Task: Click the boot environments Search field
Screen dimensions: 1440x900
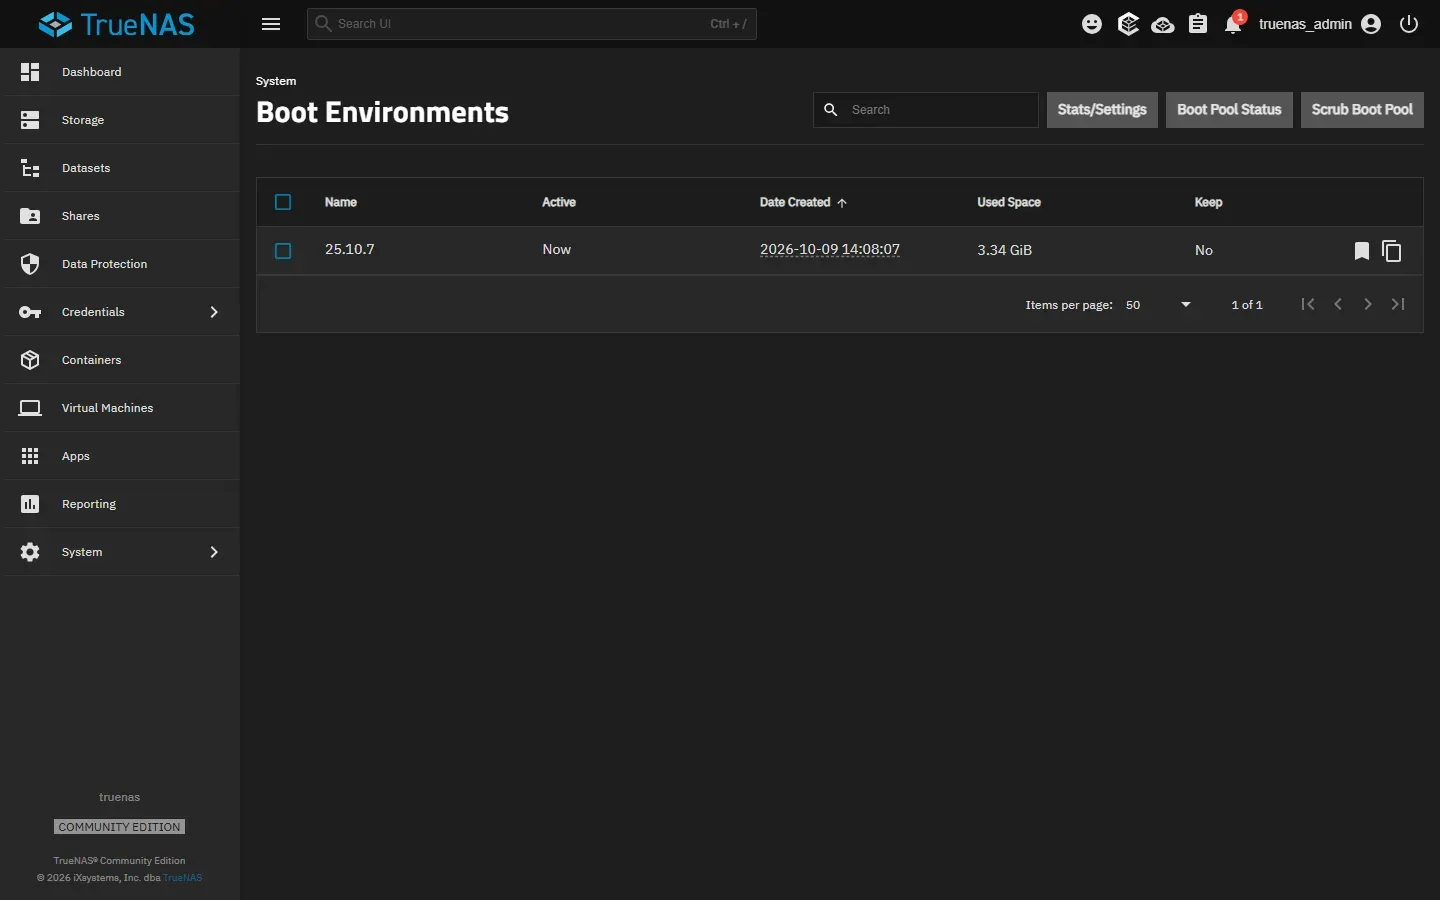Action: point(926,110)
